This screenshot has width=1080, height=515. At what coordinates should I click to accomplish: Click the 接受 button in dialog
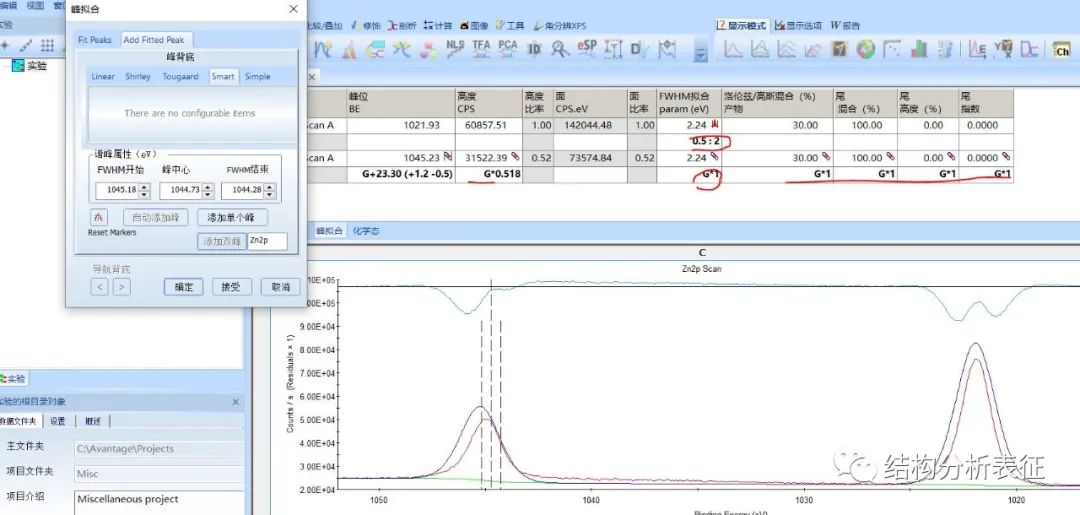click(x=231, y=287)
